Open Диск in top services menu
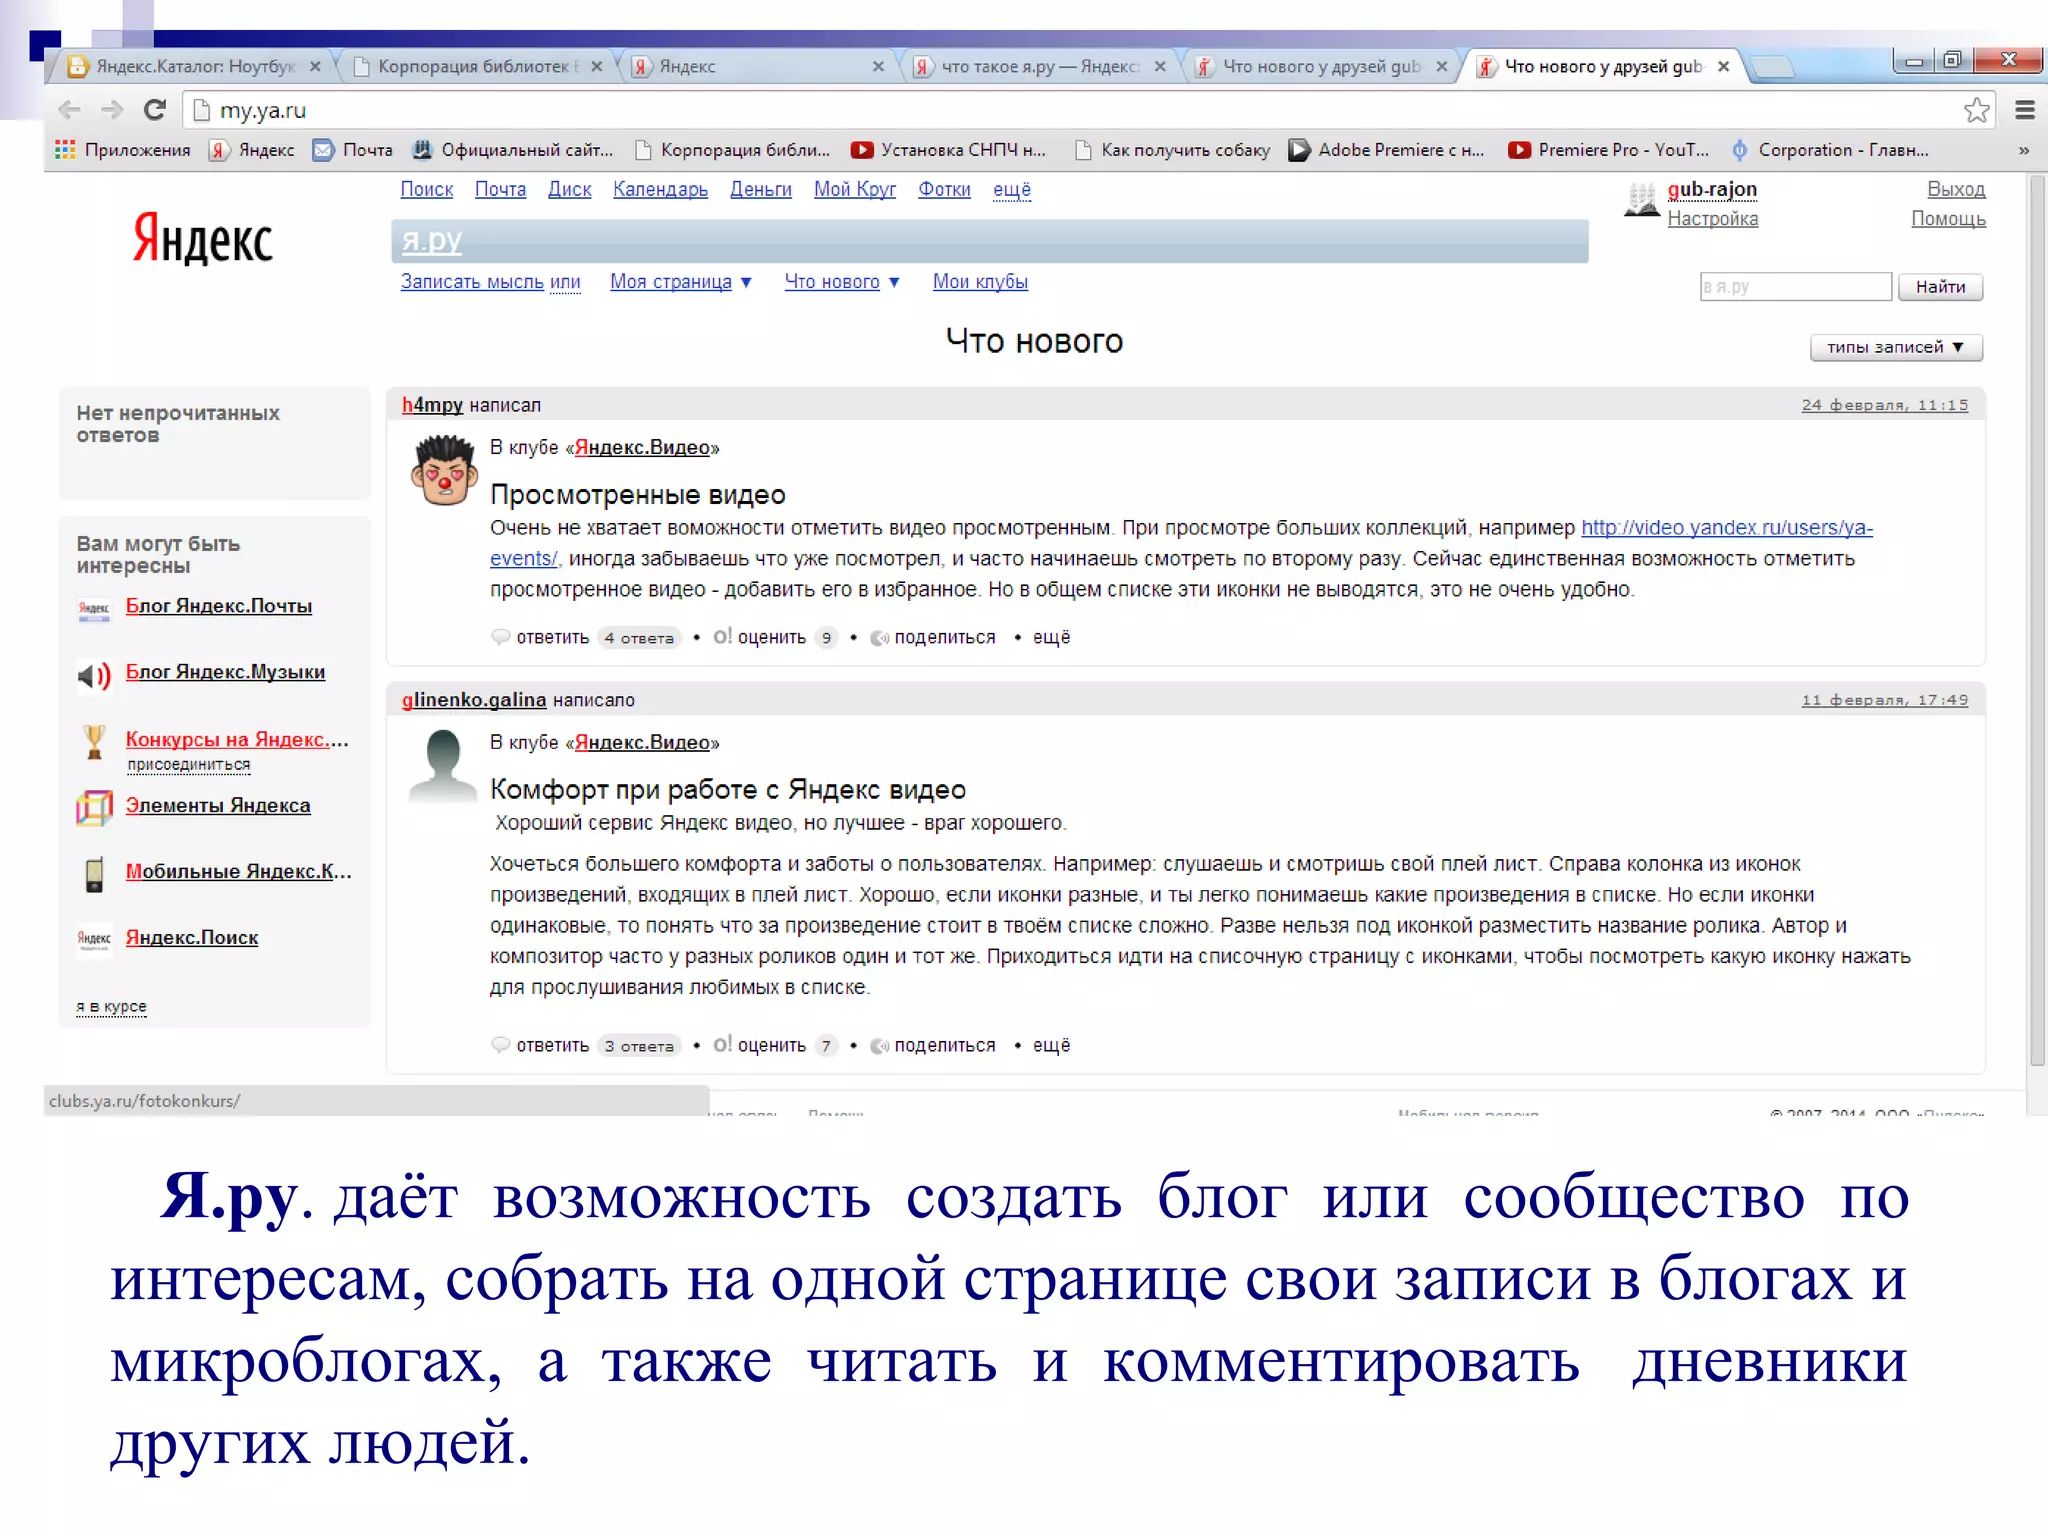This screenshot has height=1536, width=2048. [x=570, y=189]
